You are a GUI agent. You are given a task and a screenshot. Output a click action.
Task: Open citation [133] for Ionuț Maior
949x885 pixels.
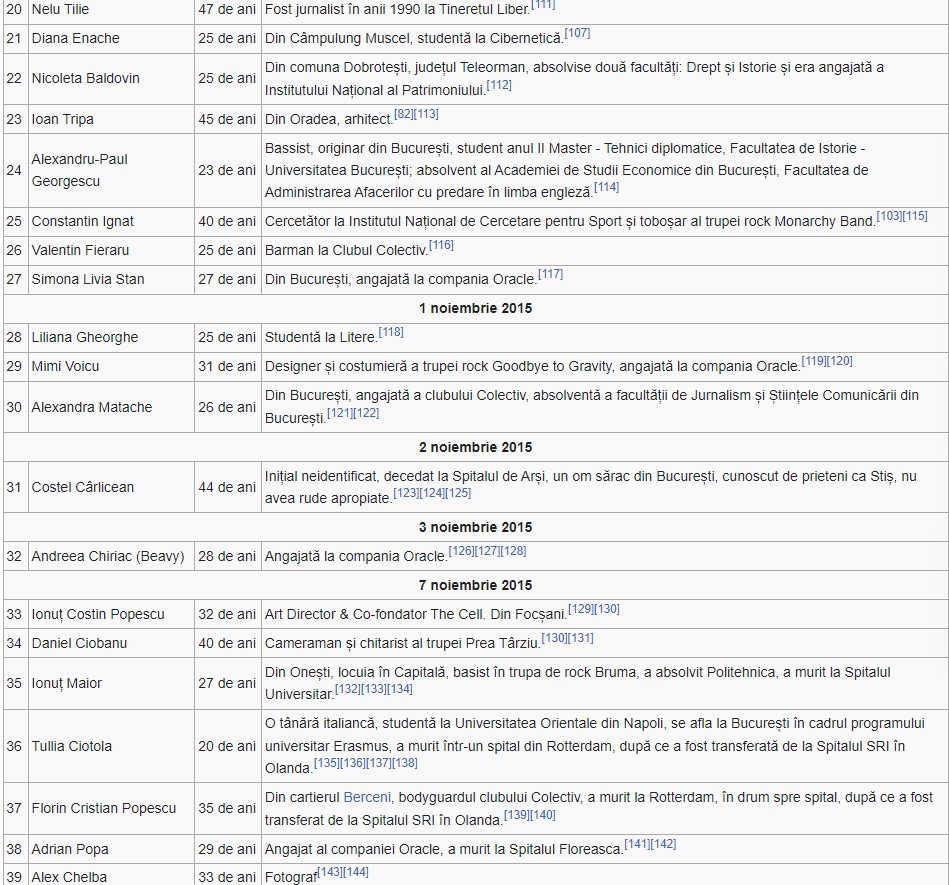click(x=373, y=689)
